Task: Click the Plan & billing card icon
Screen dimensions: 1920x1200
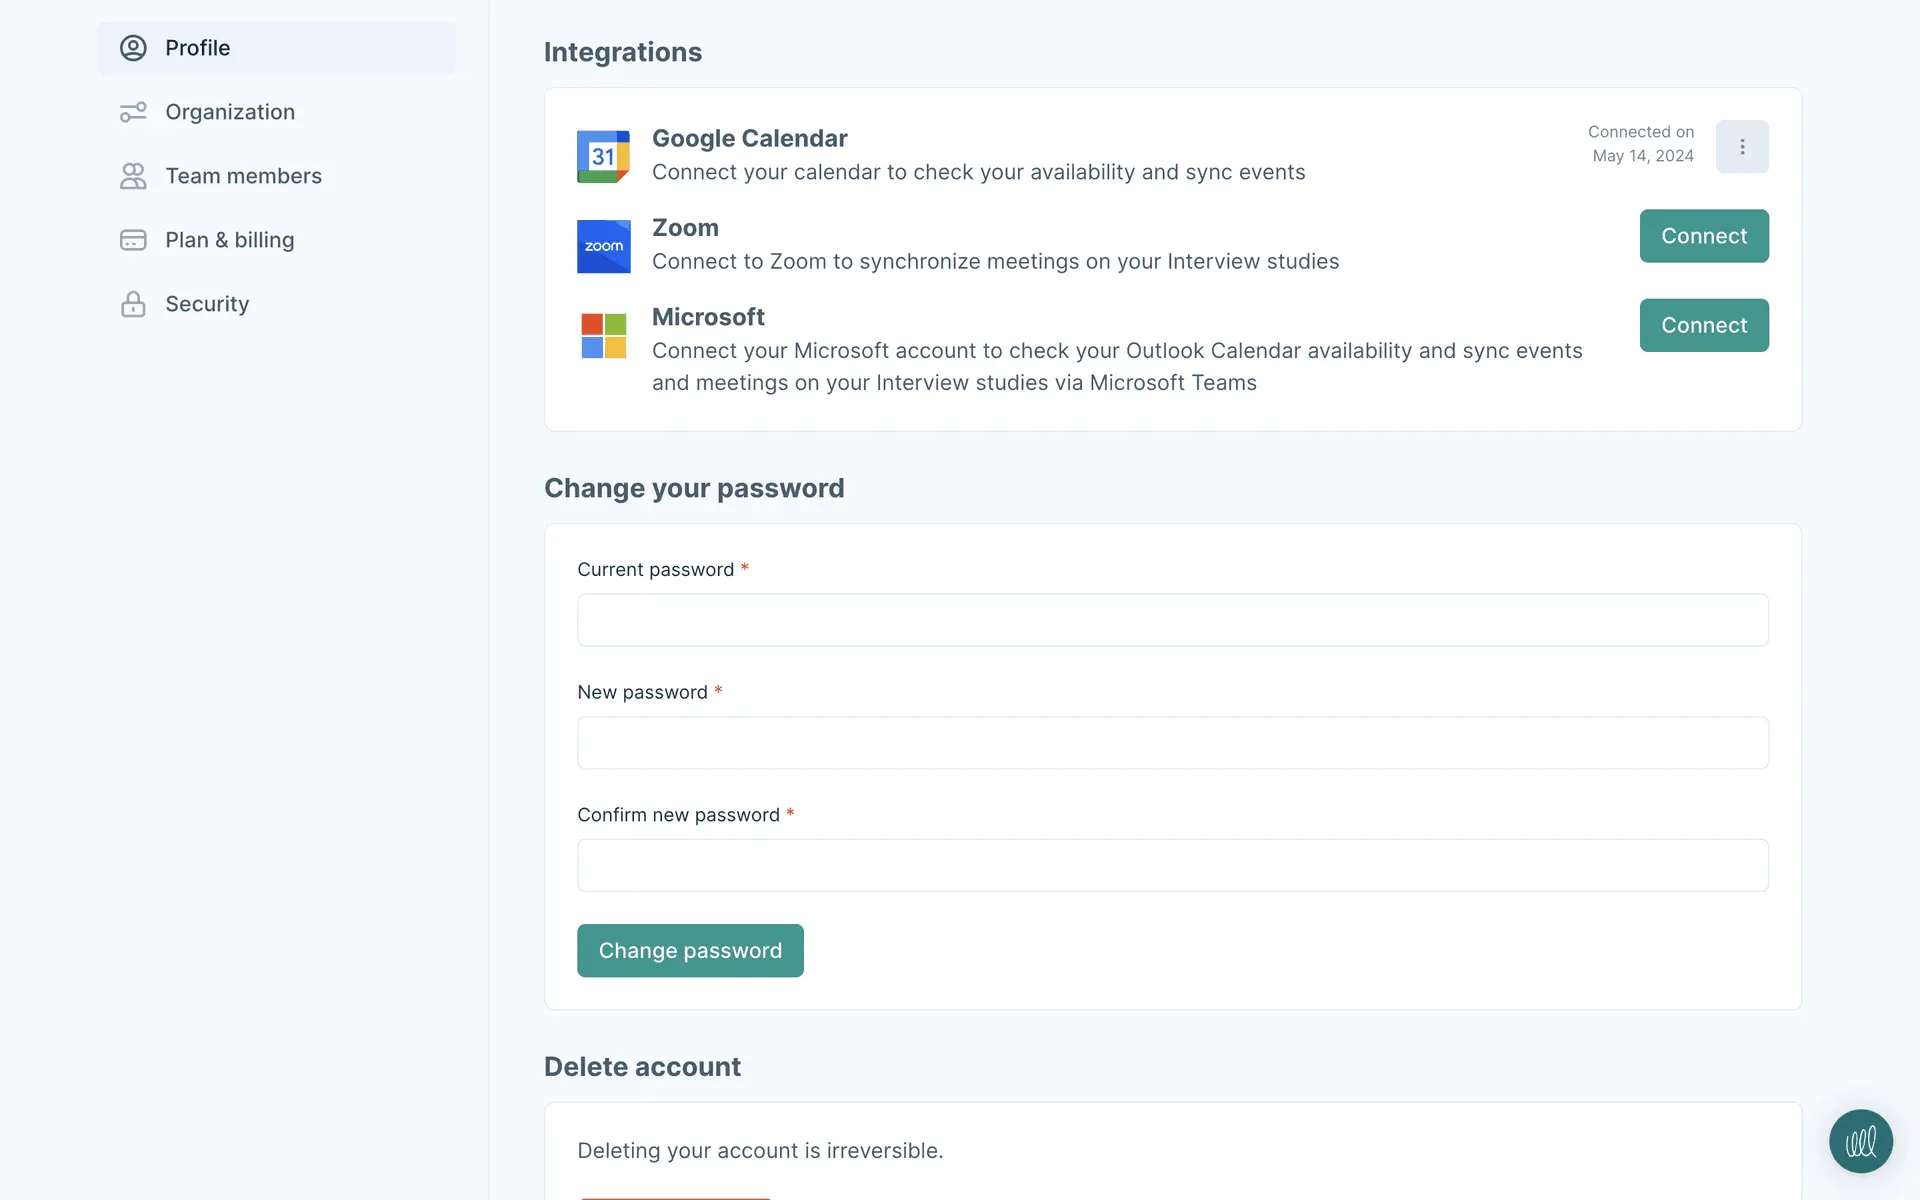Action: click(x=133, y=240)
